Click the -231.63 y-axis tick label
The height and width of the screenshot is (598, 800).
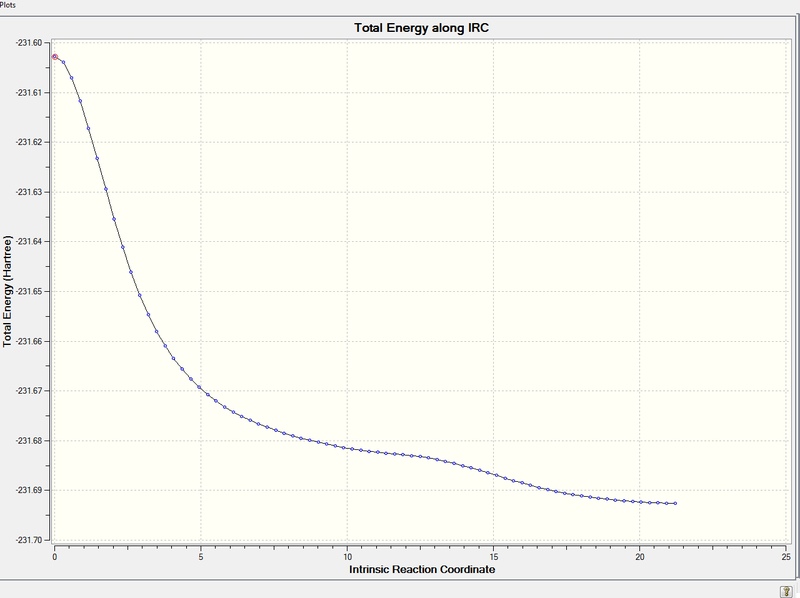29,192
